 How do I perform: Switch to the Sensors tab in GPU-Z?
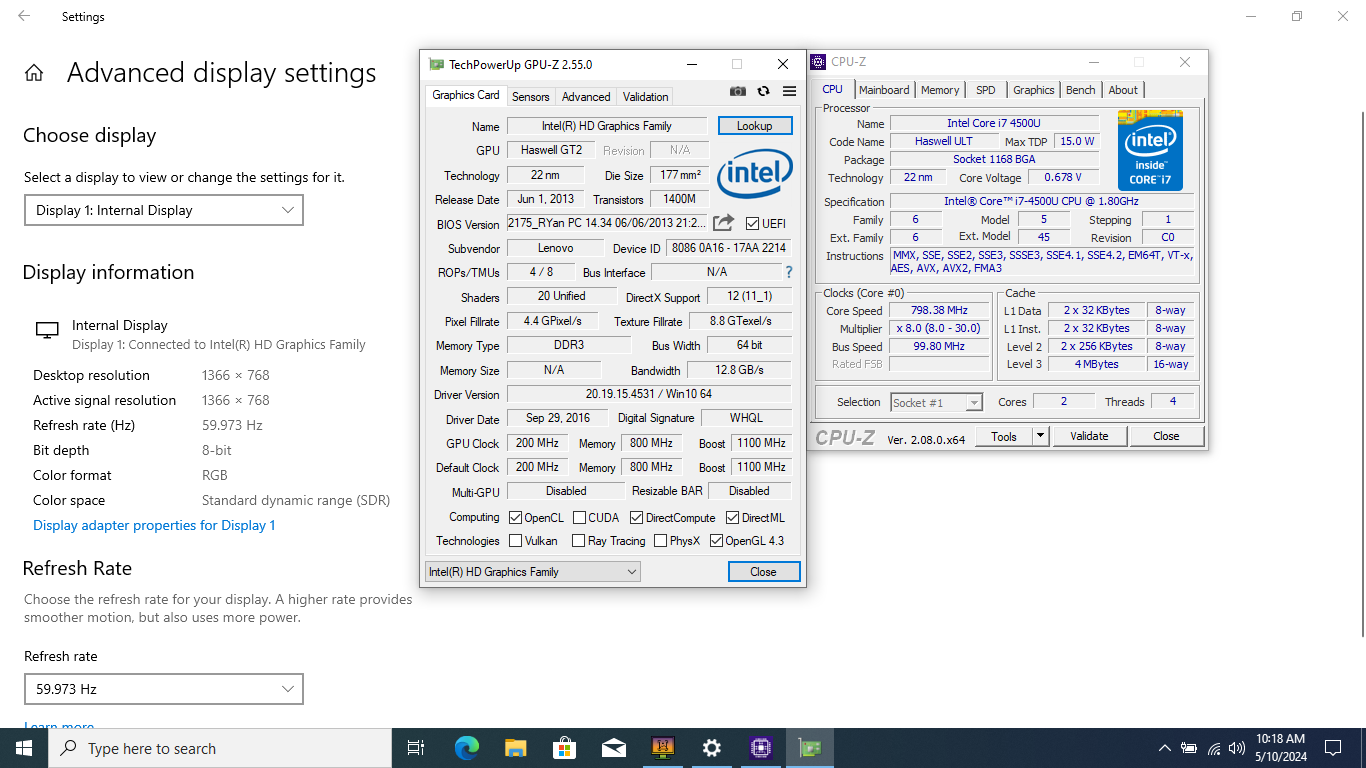530,96
